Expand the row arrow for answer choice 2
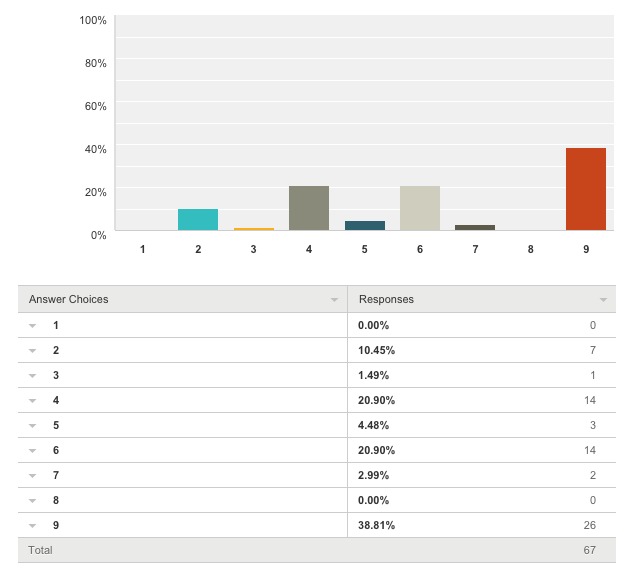Screen dimensions: 630x573 click(x=32, y=351)
